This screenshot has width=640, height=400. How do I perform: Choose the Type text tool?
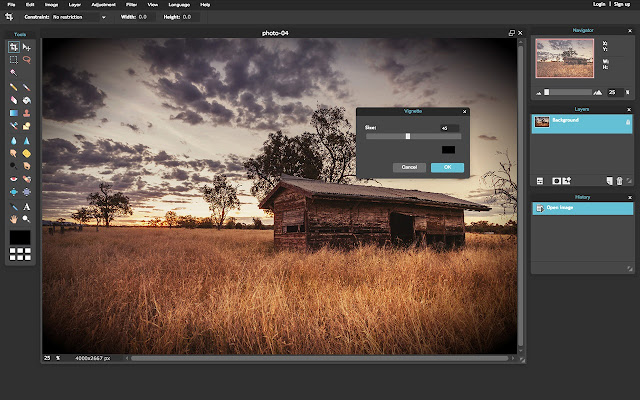(27, 206)
